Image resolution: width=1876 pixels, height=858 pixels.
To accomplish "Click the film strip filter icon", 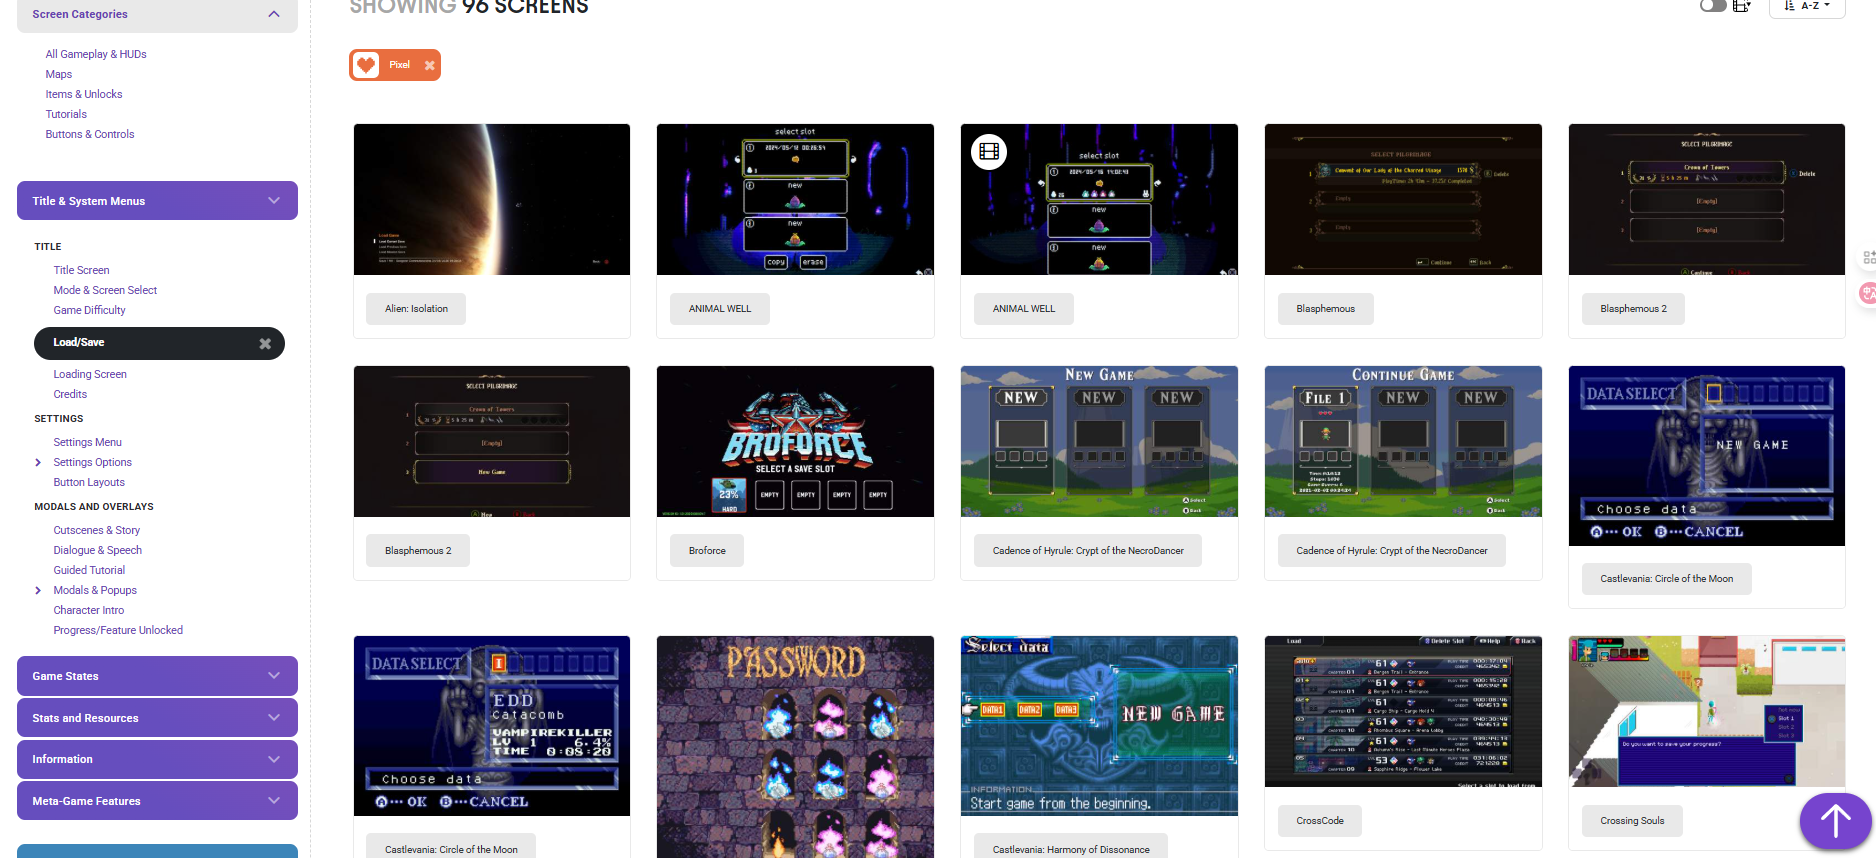I will (1741, 6).
